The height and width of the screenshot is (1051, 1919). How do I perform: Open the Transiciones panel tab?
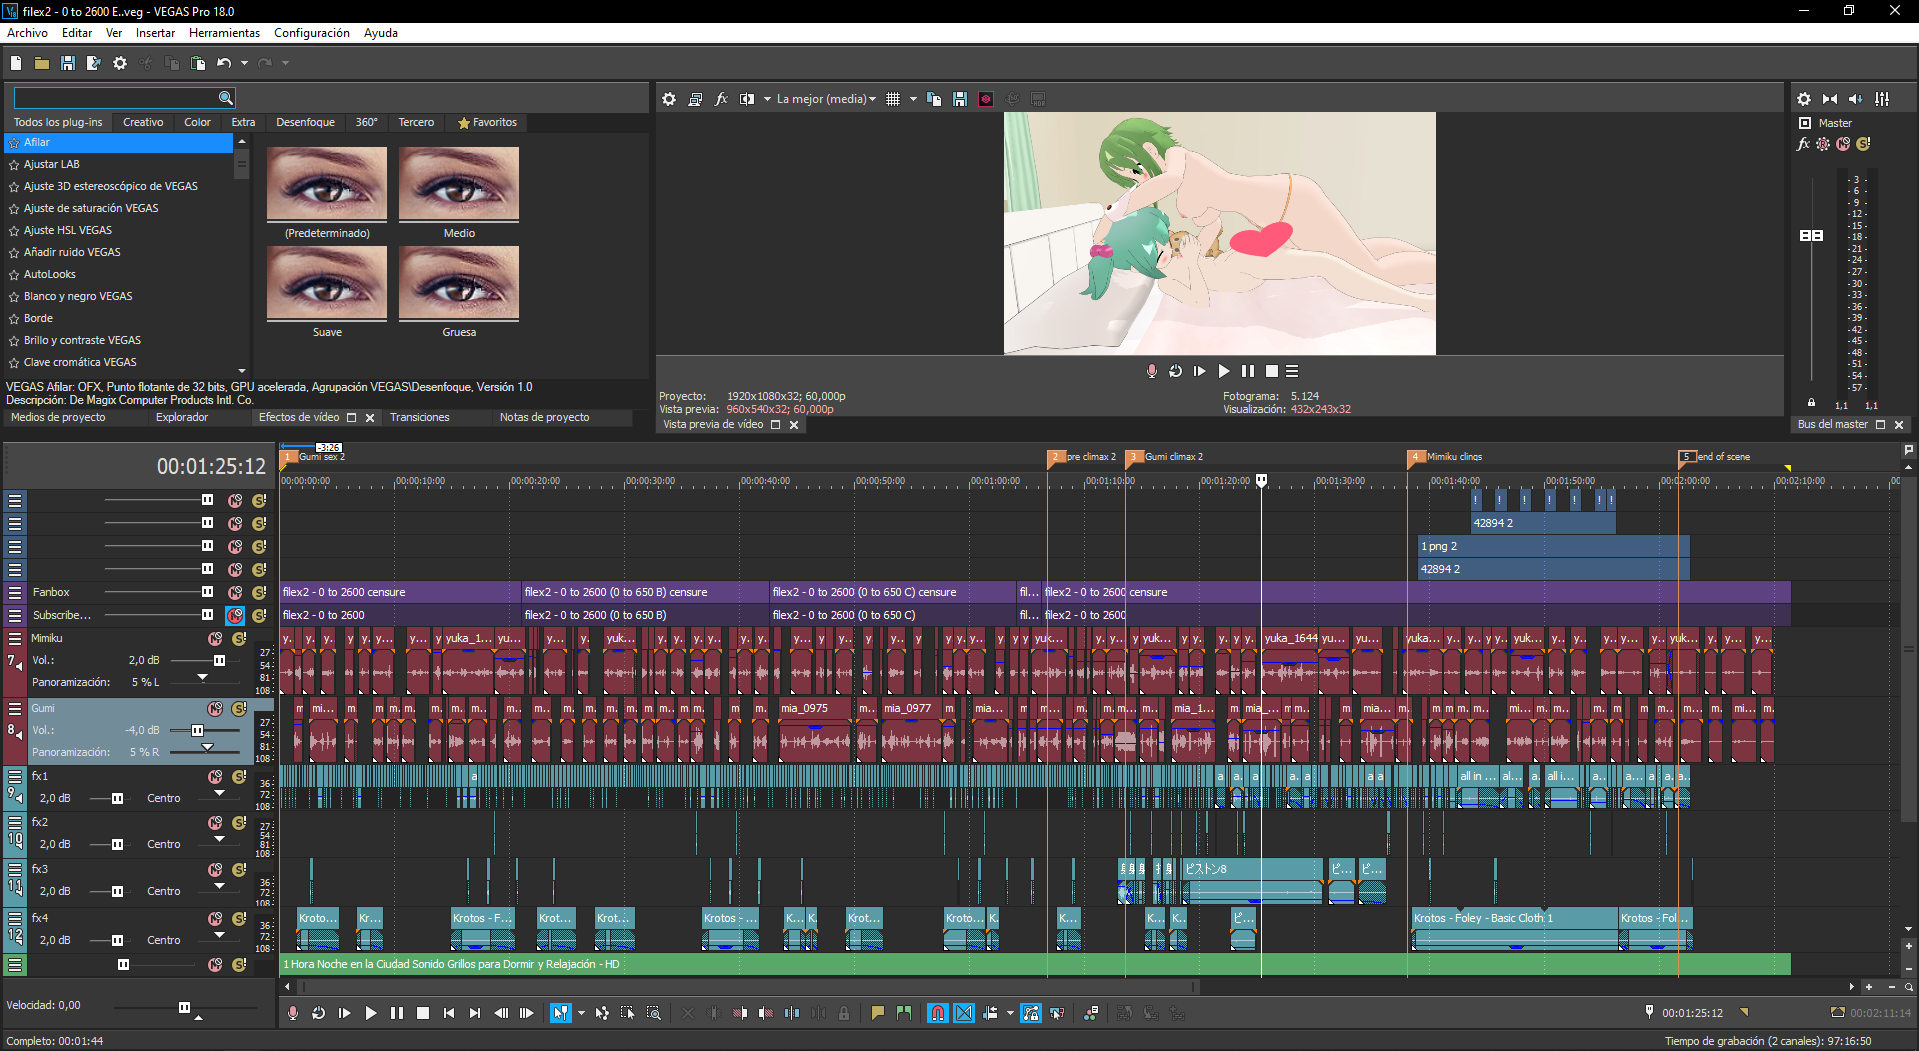[x=419, y=417]
